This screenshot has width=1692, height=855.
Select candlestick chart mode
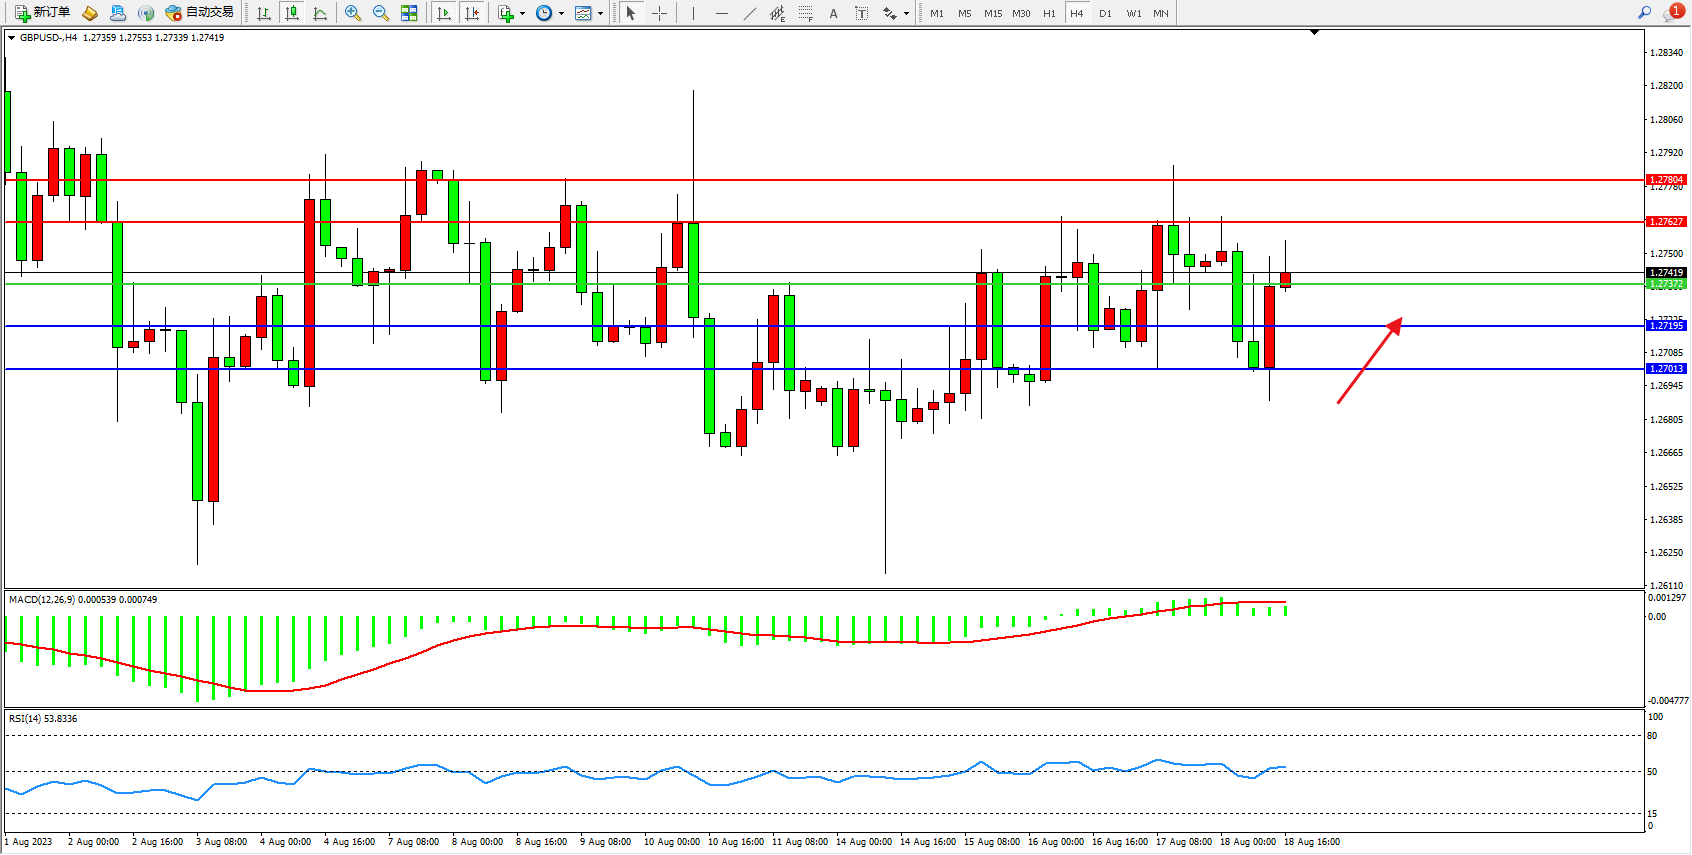pos(292,13)
